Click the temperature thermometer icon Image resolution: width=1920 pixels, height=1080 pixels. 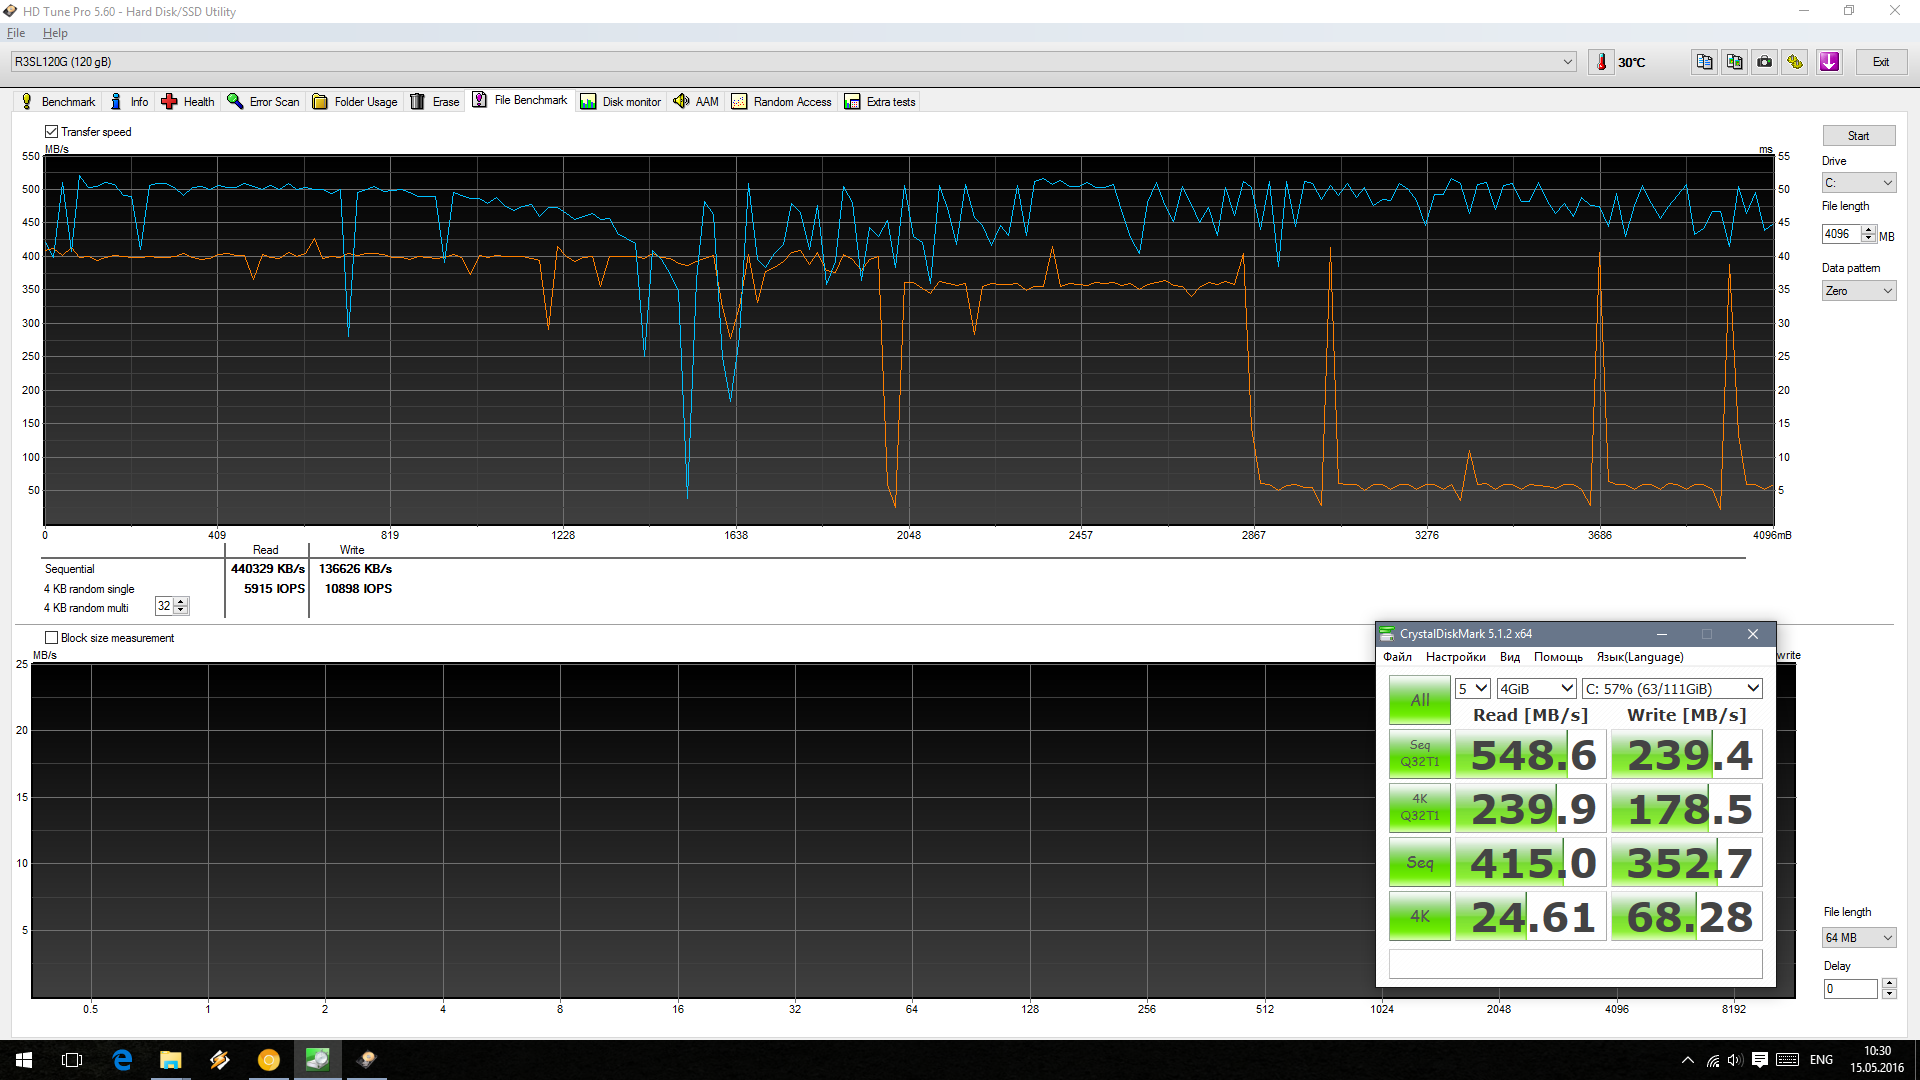1601,62
